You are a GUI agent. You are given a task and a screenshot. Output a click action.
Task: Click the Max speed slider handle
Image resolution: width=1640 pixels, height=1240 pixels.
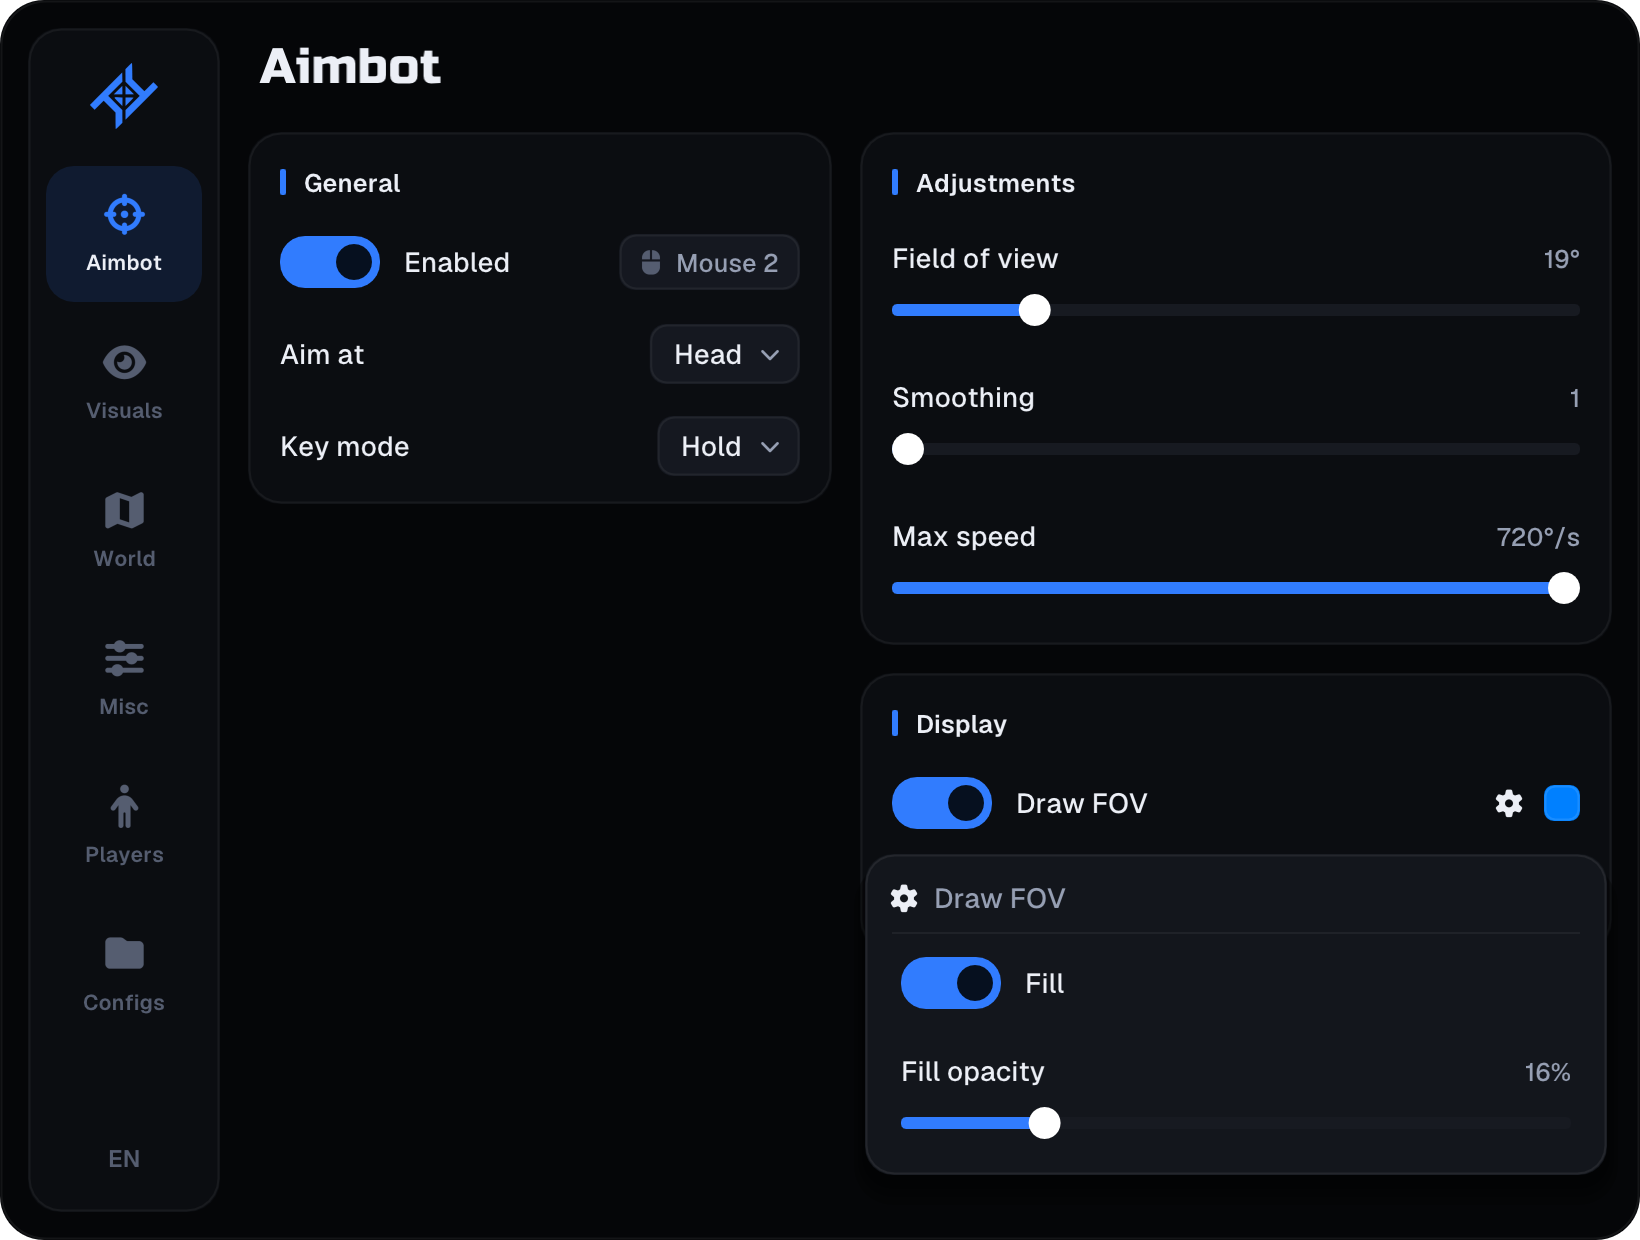[x=1564, y=588]
